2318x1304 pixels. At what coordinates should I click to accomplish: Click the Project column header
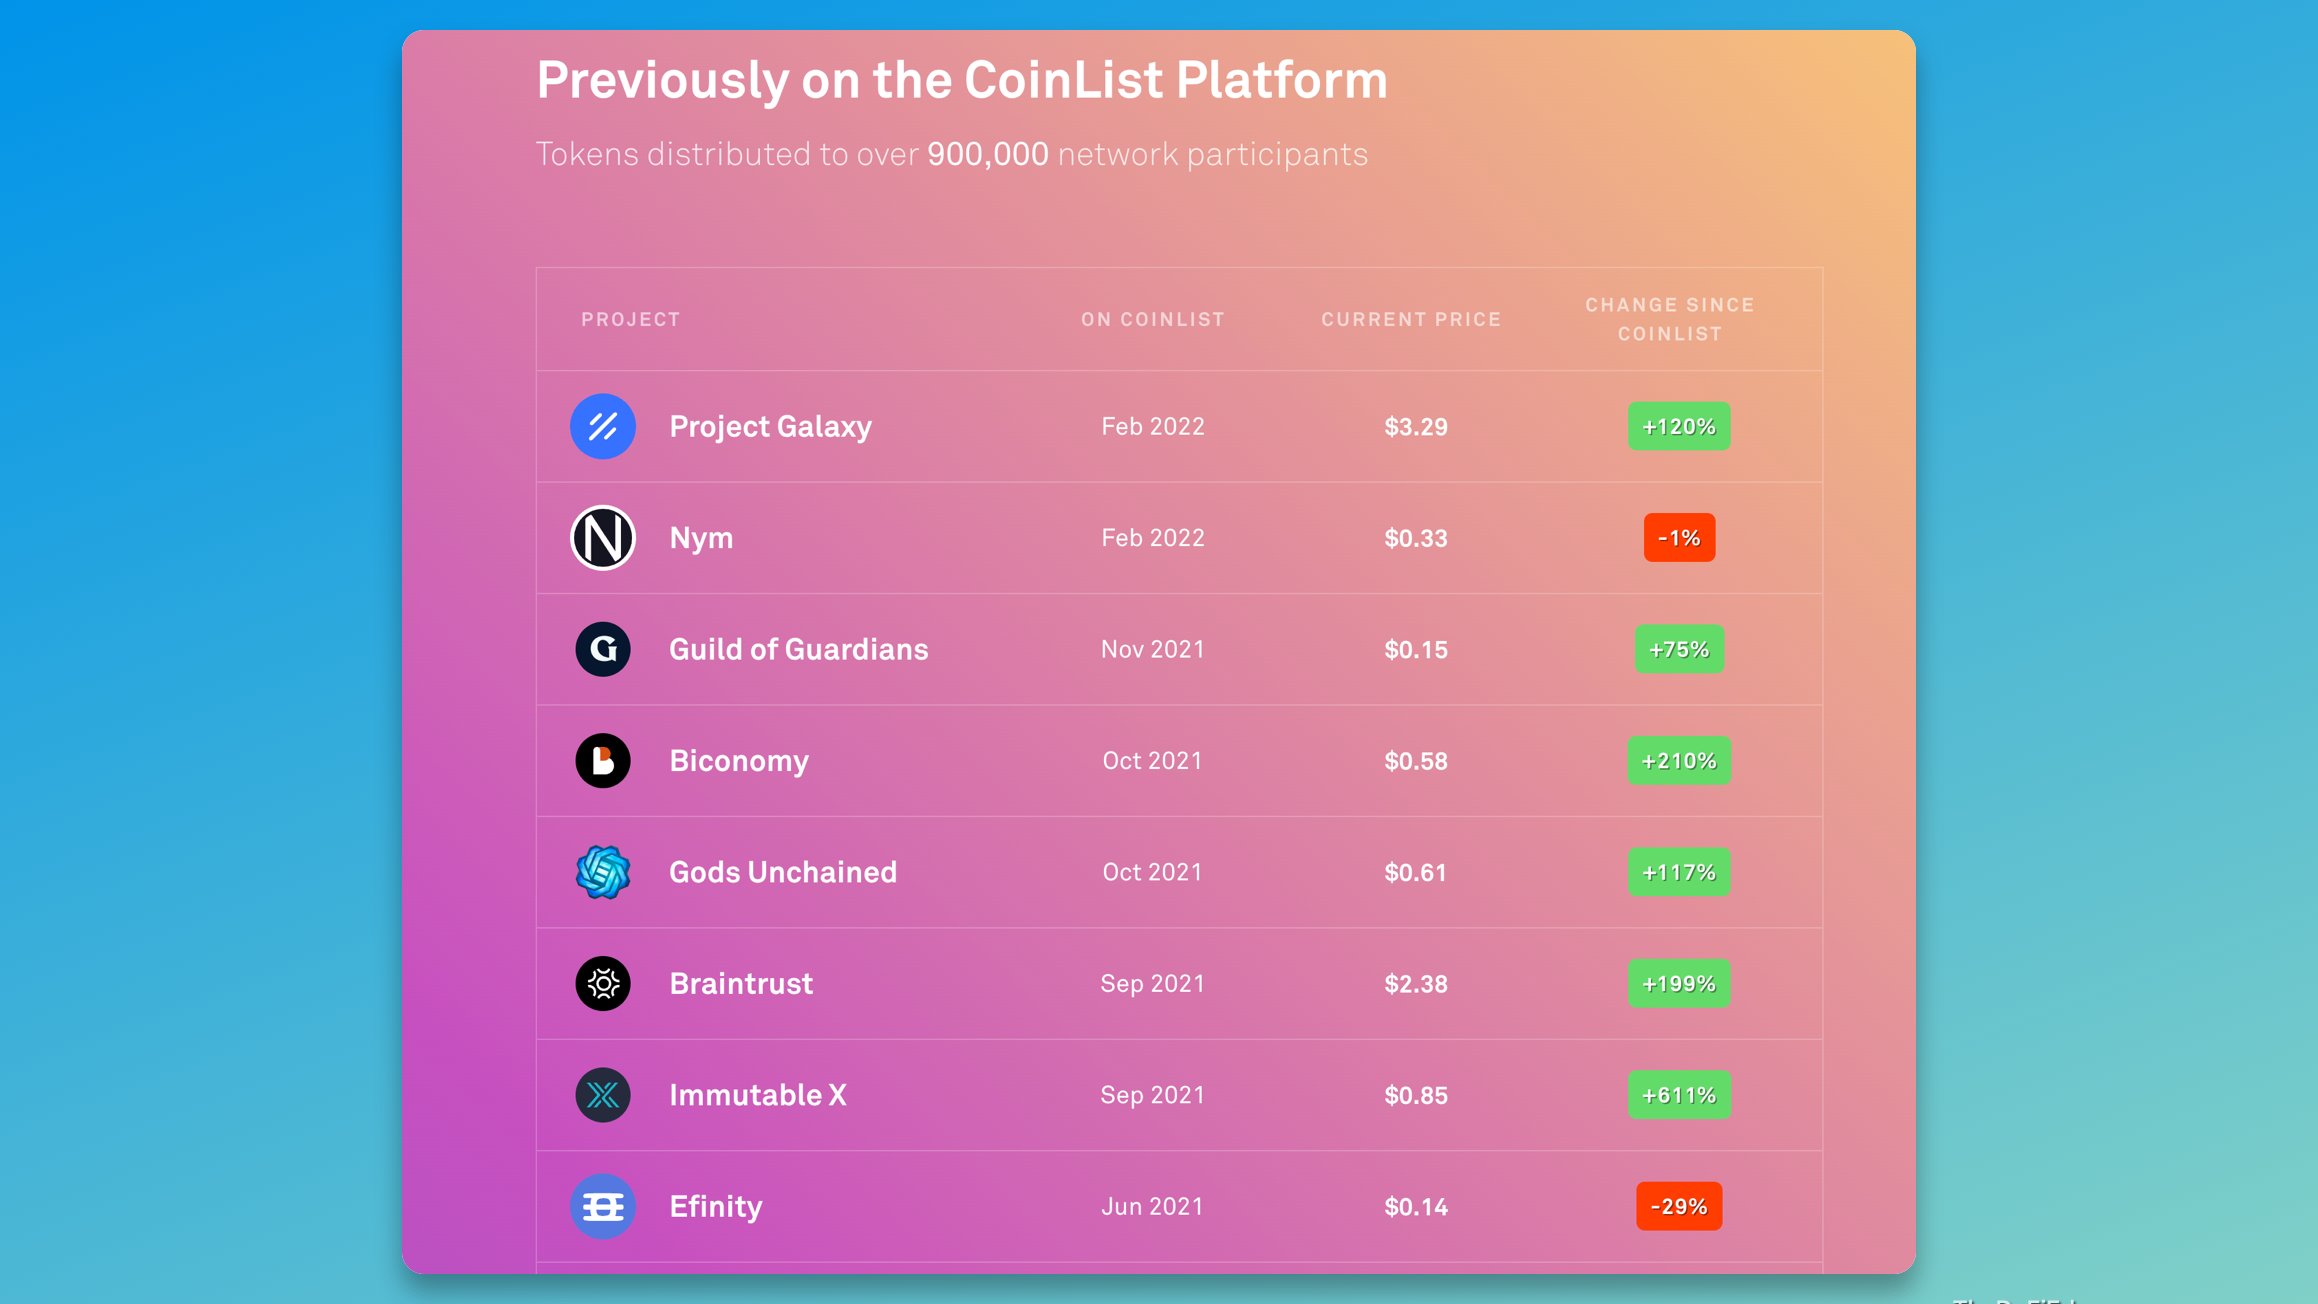631,320
